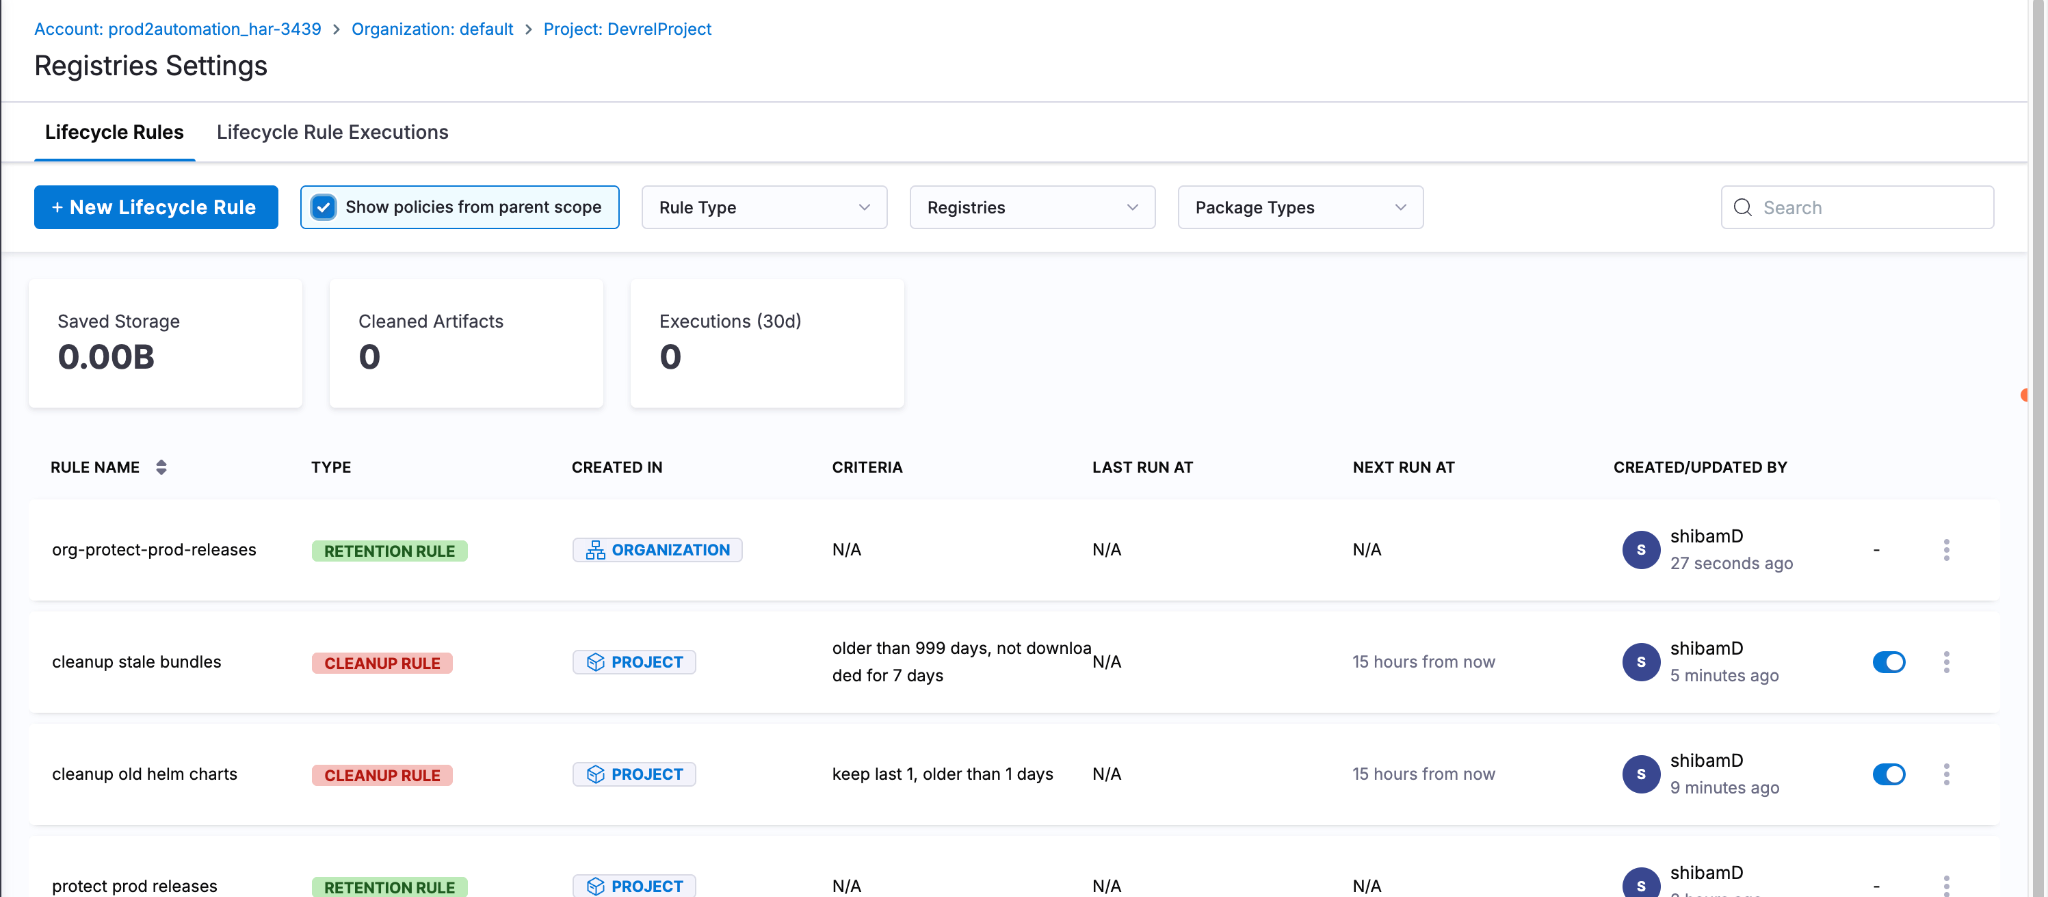This screenshot has width=2048, height=897.
Task: Click shibamD avatar in cleanup stale bundles row
Action: click(x=1641, y=662)
